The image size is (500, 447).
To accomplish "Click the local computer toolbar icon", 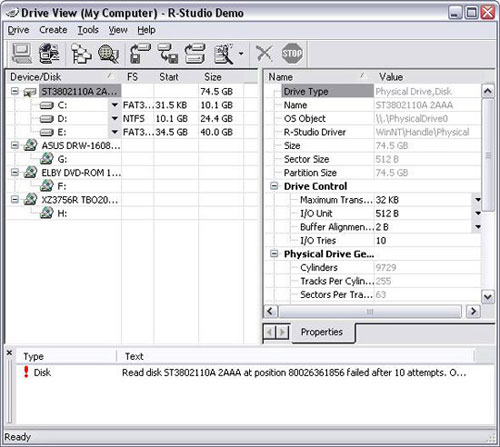I will click(22, 53).
